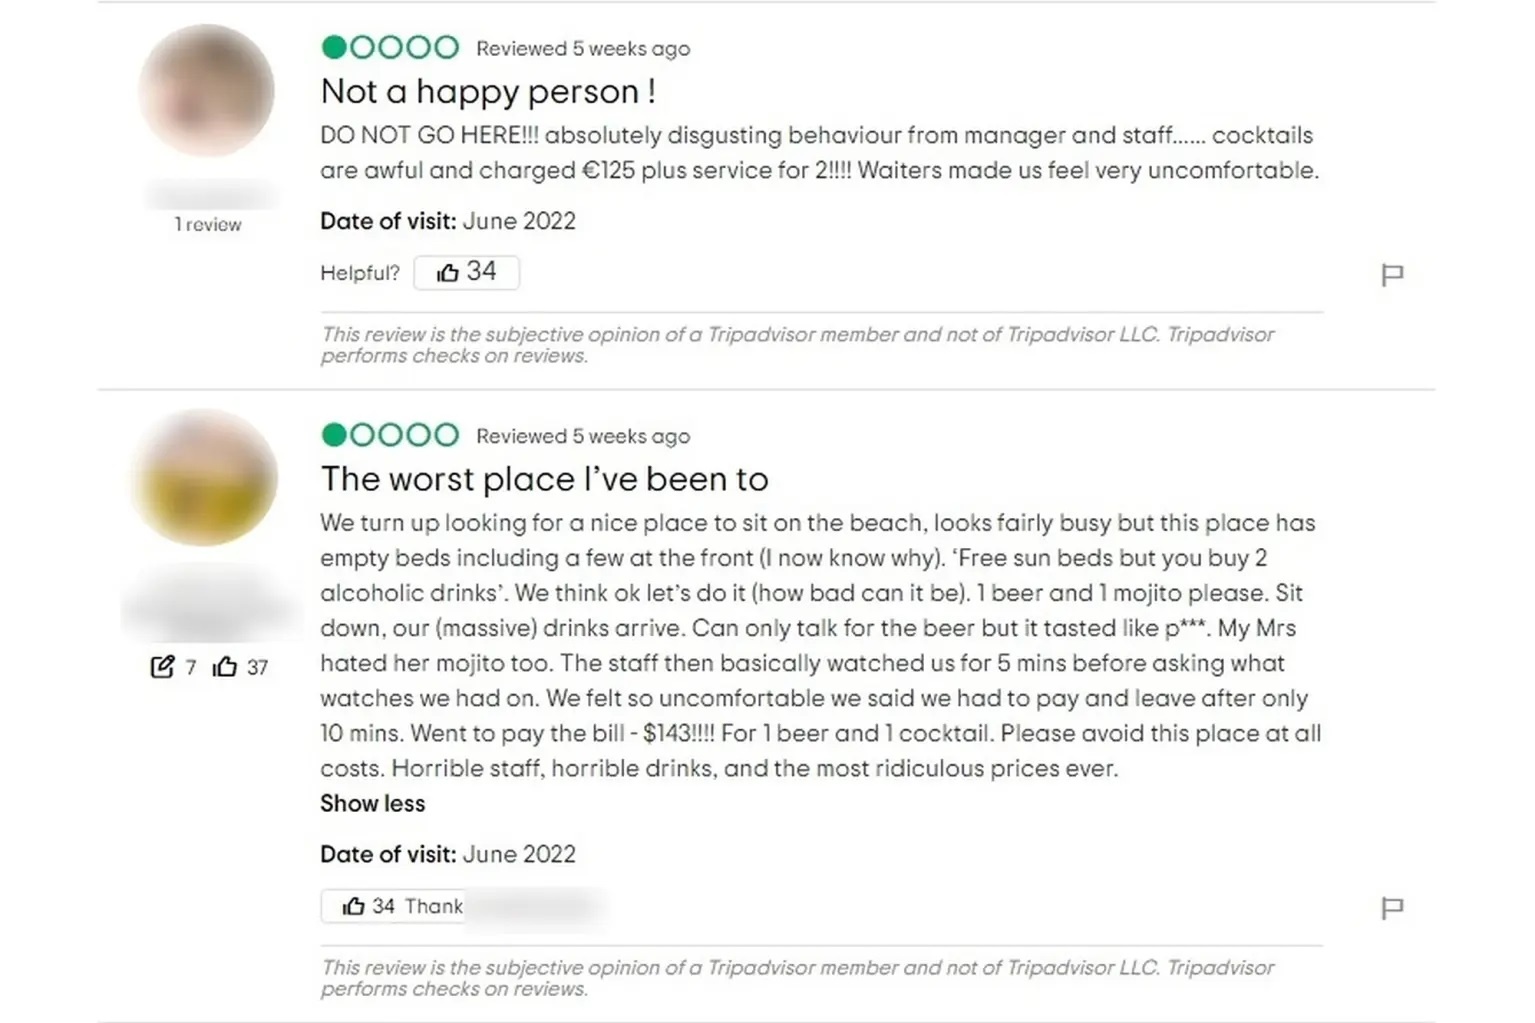The height and width of the screenshot is (1023, 1535).
Task: Click the "1 review" count under first reviewer
Action: coord(208,225)
